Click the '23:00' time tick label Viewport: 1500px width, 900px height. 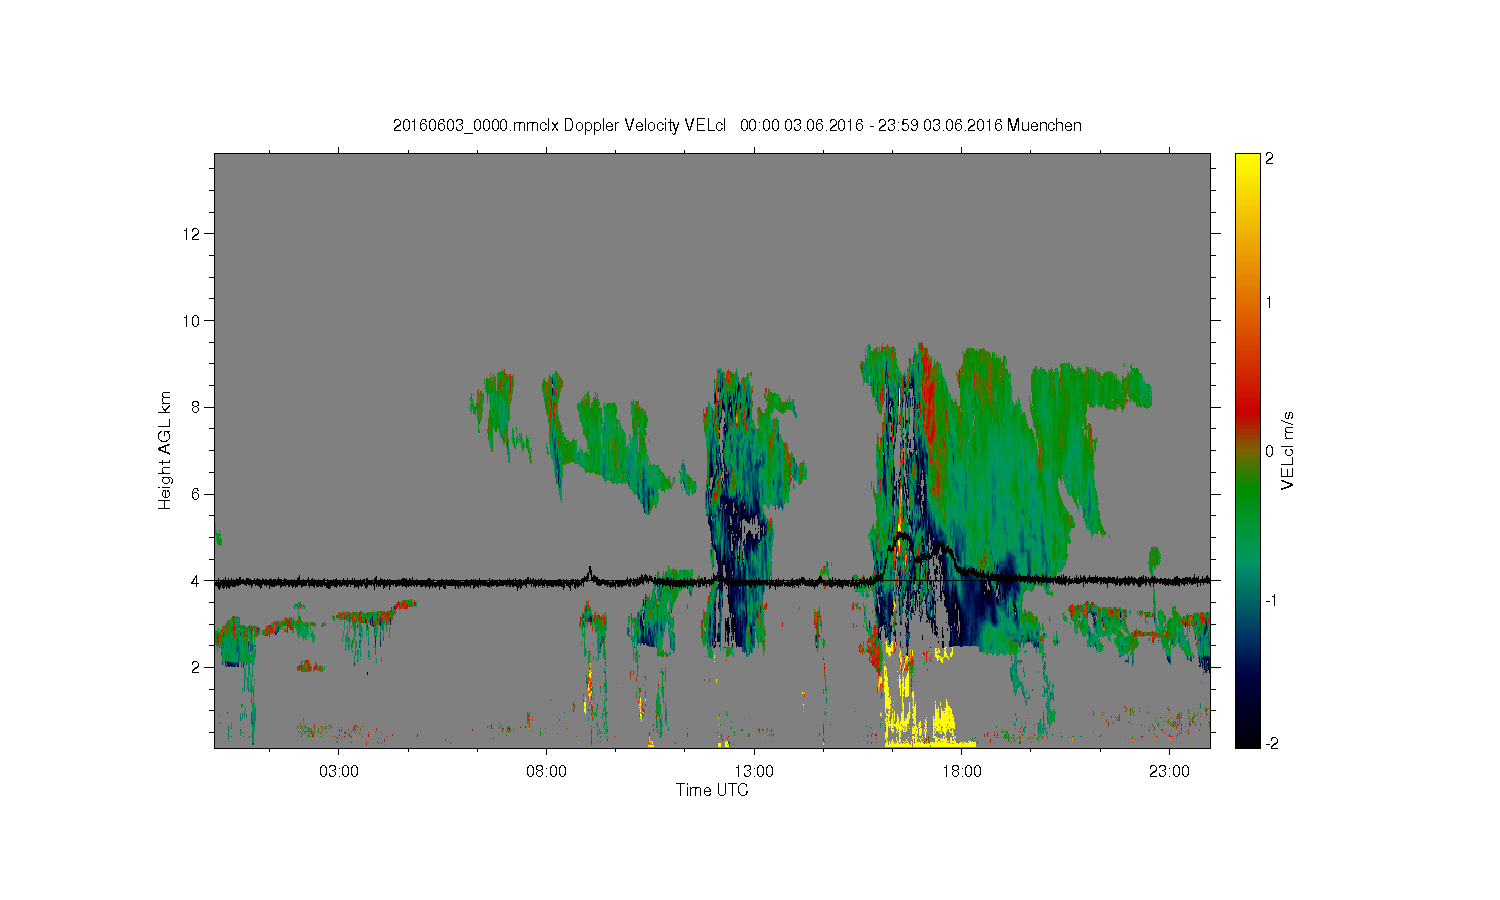pos(1170,771)
